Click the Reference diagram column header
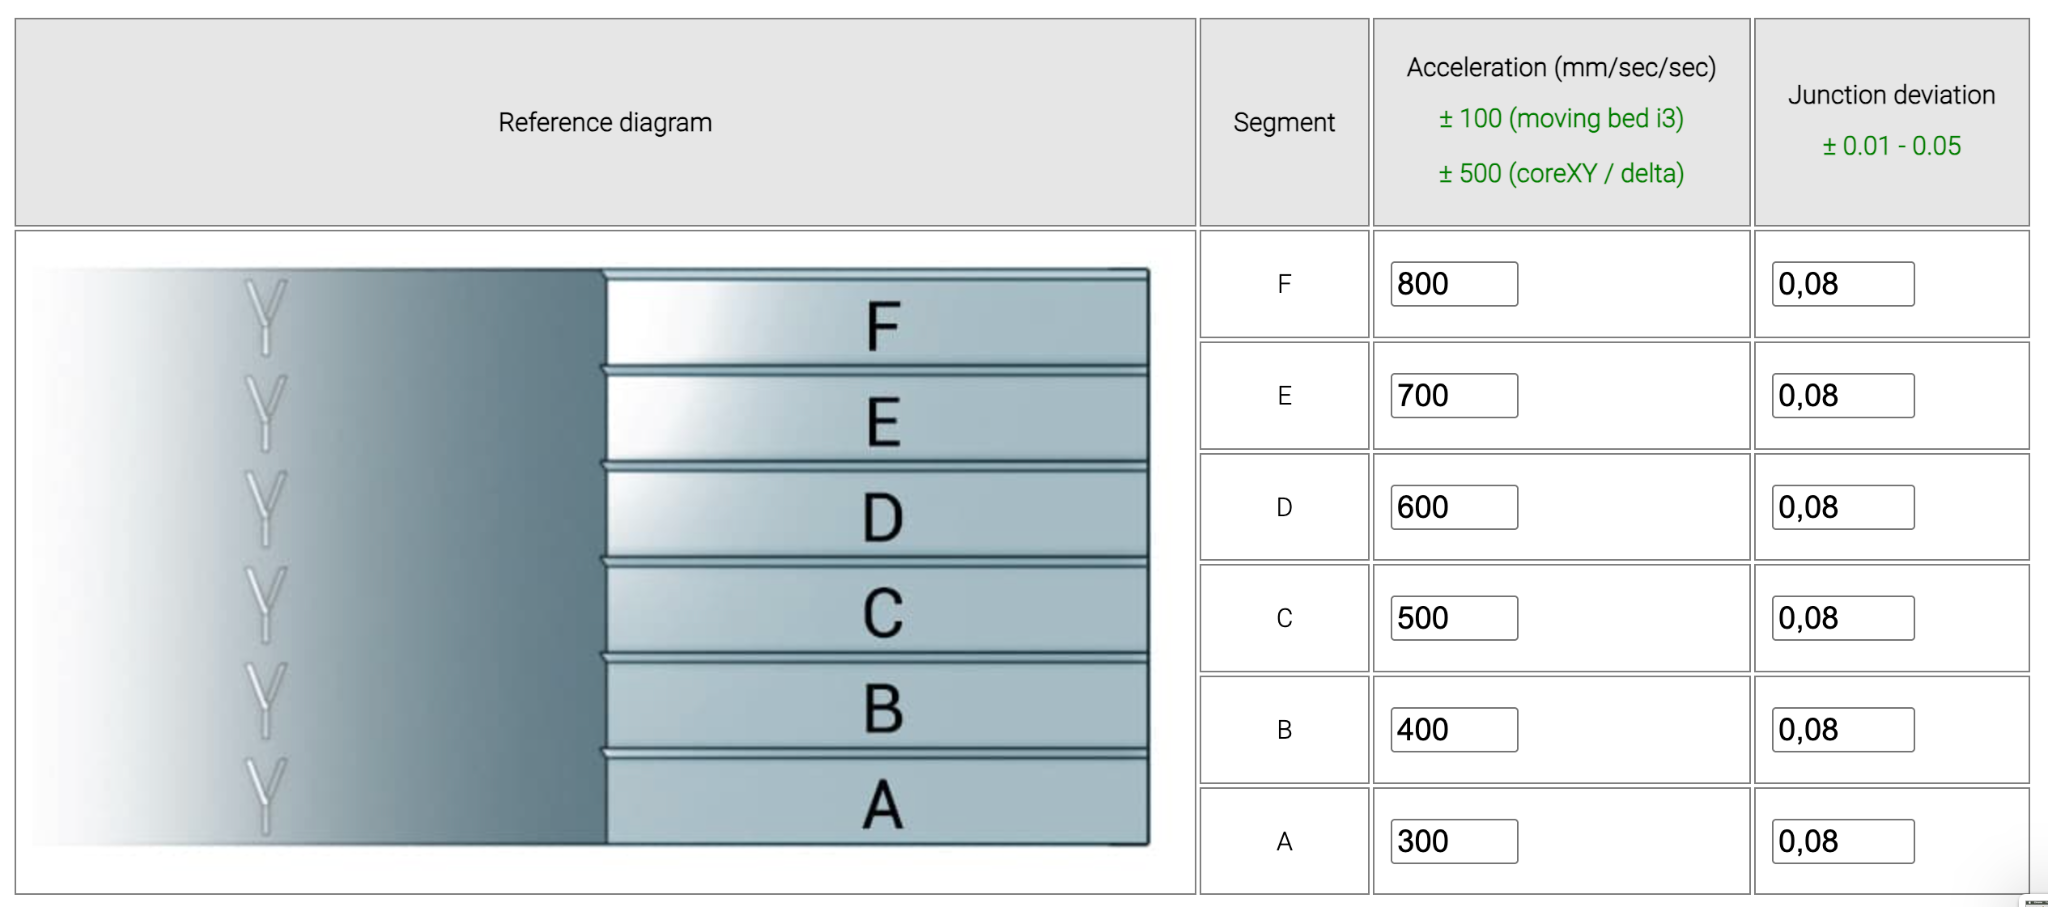 click(x=605, y=122)
